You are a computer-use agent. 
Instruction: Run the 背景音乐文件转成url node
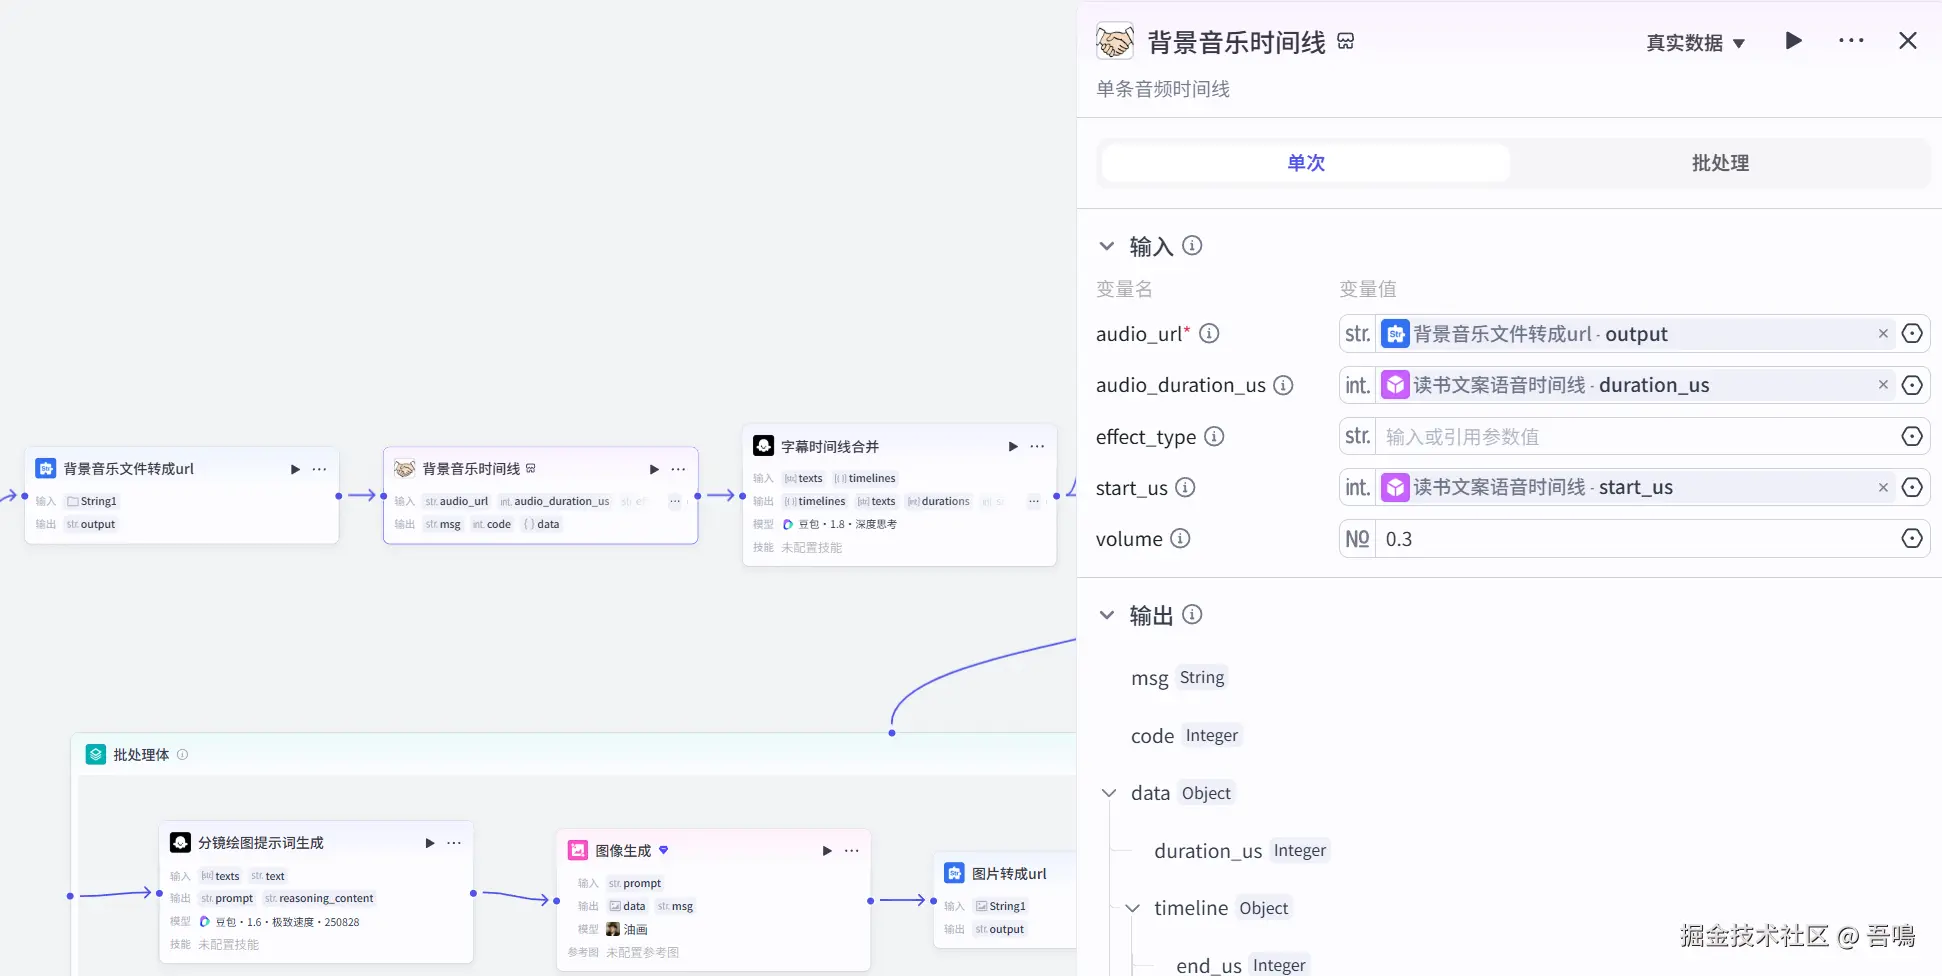[x=295, y=469]
